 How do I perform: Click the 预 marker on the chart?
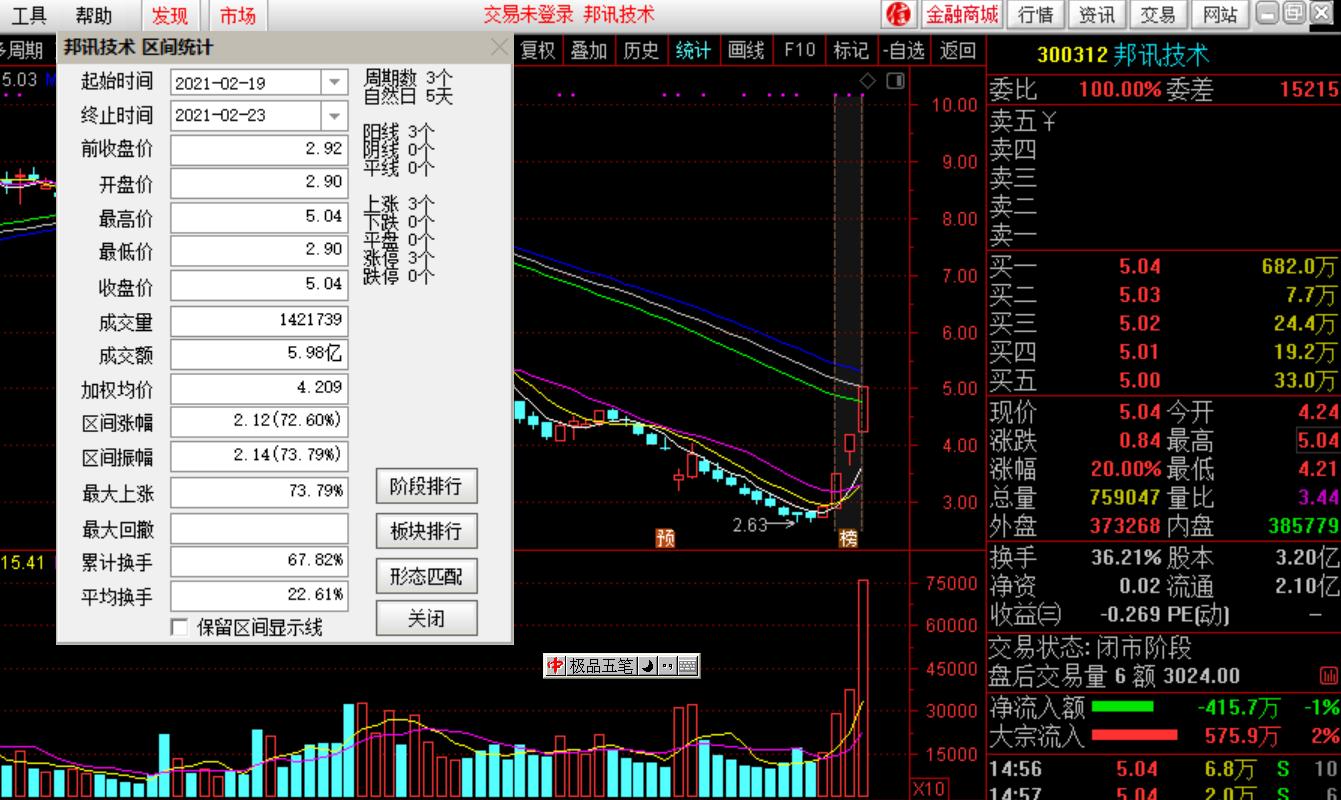pos(665,538)
